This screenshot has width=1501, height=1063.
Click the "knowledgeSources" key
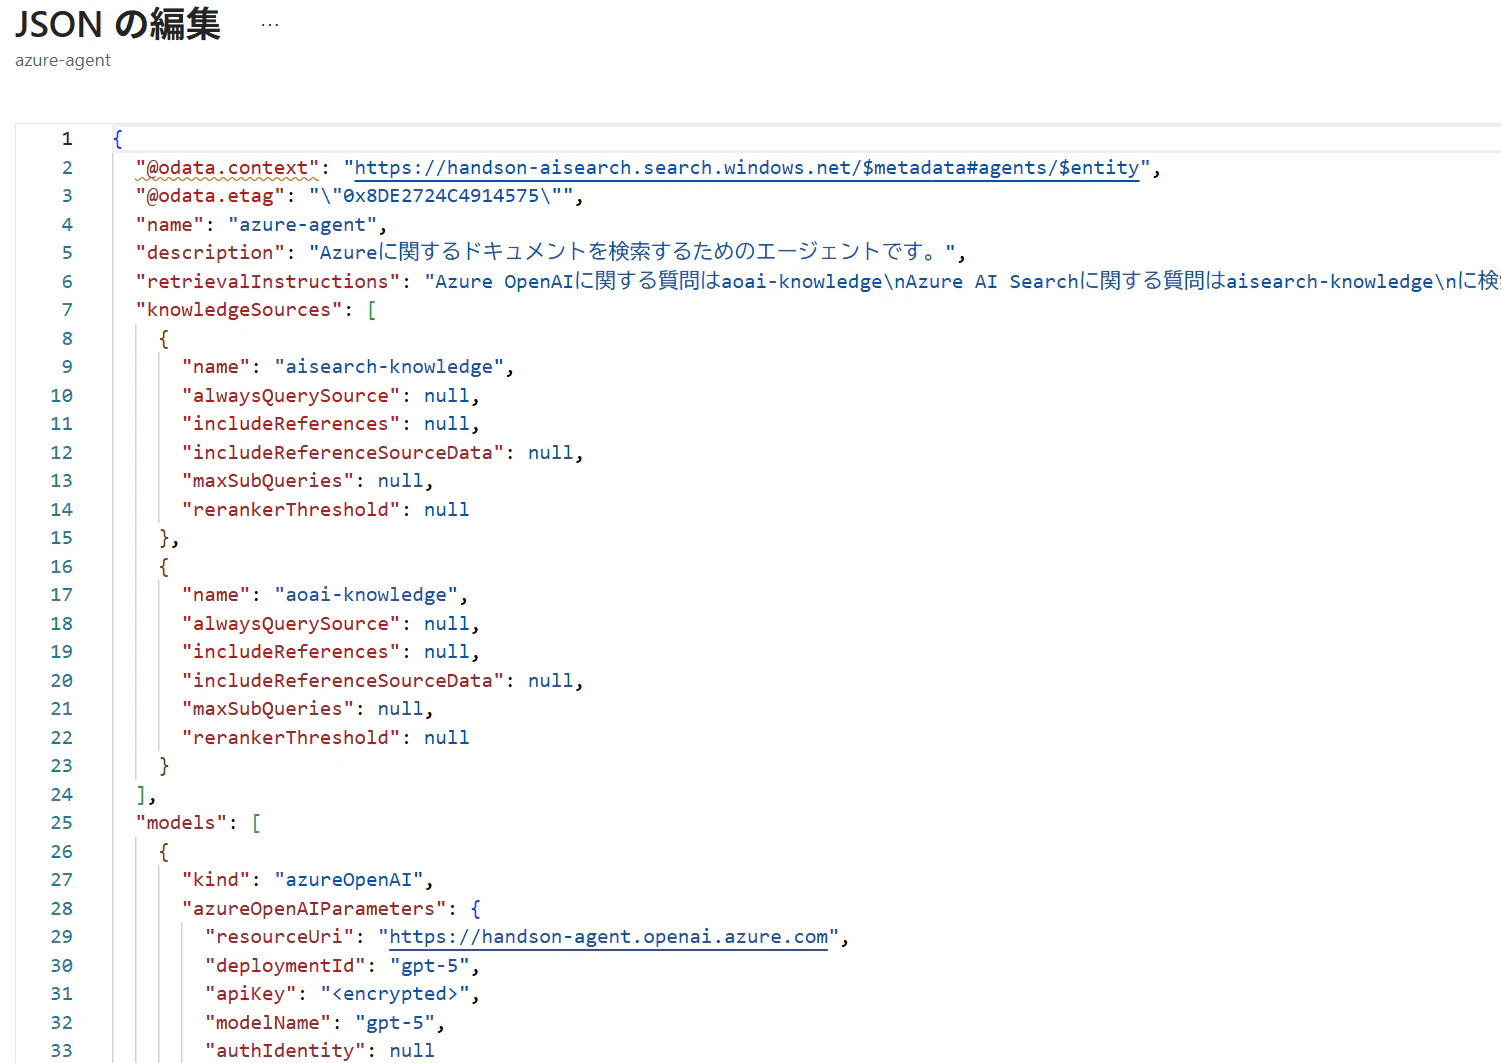click(x=239, y=310)
